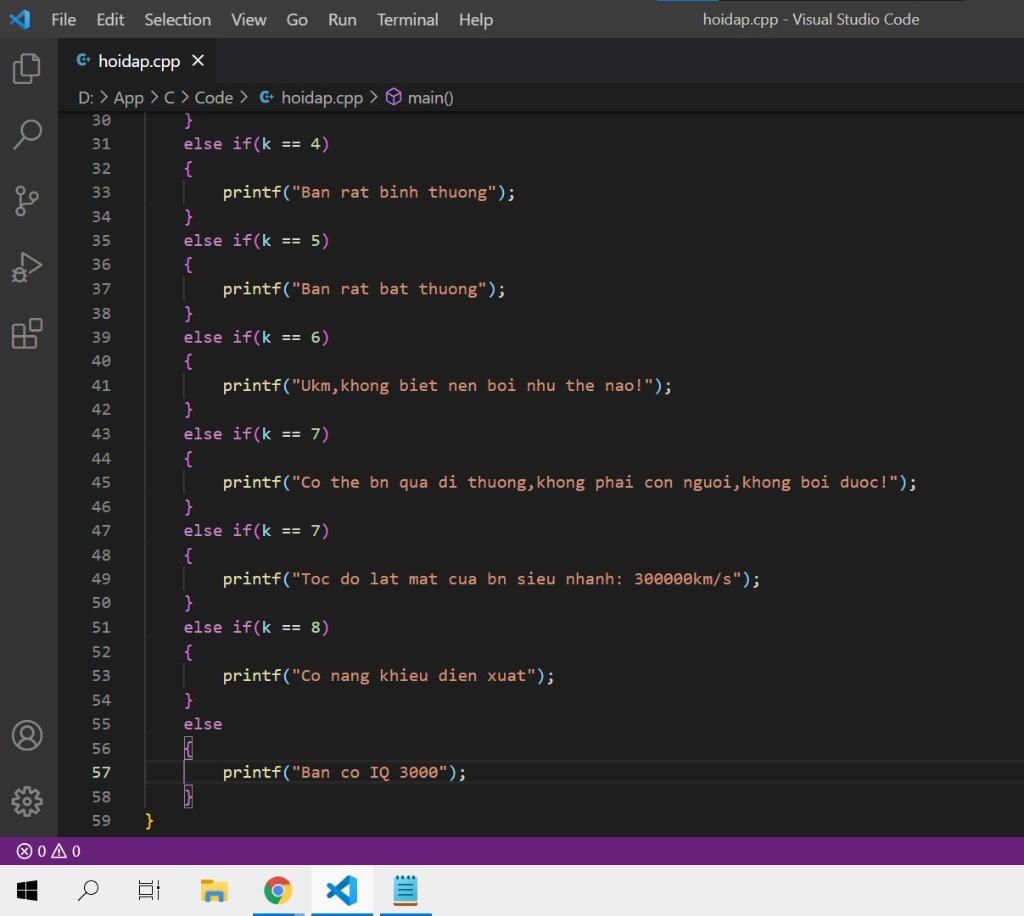Click the highlighted opening brace on line 56
1024x916 pixels.
click(x=188, y=748)
